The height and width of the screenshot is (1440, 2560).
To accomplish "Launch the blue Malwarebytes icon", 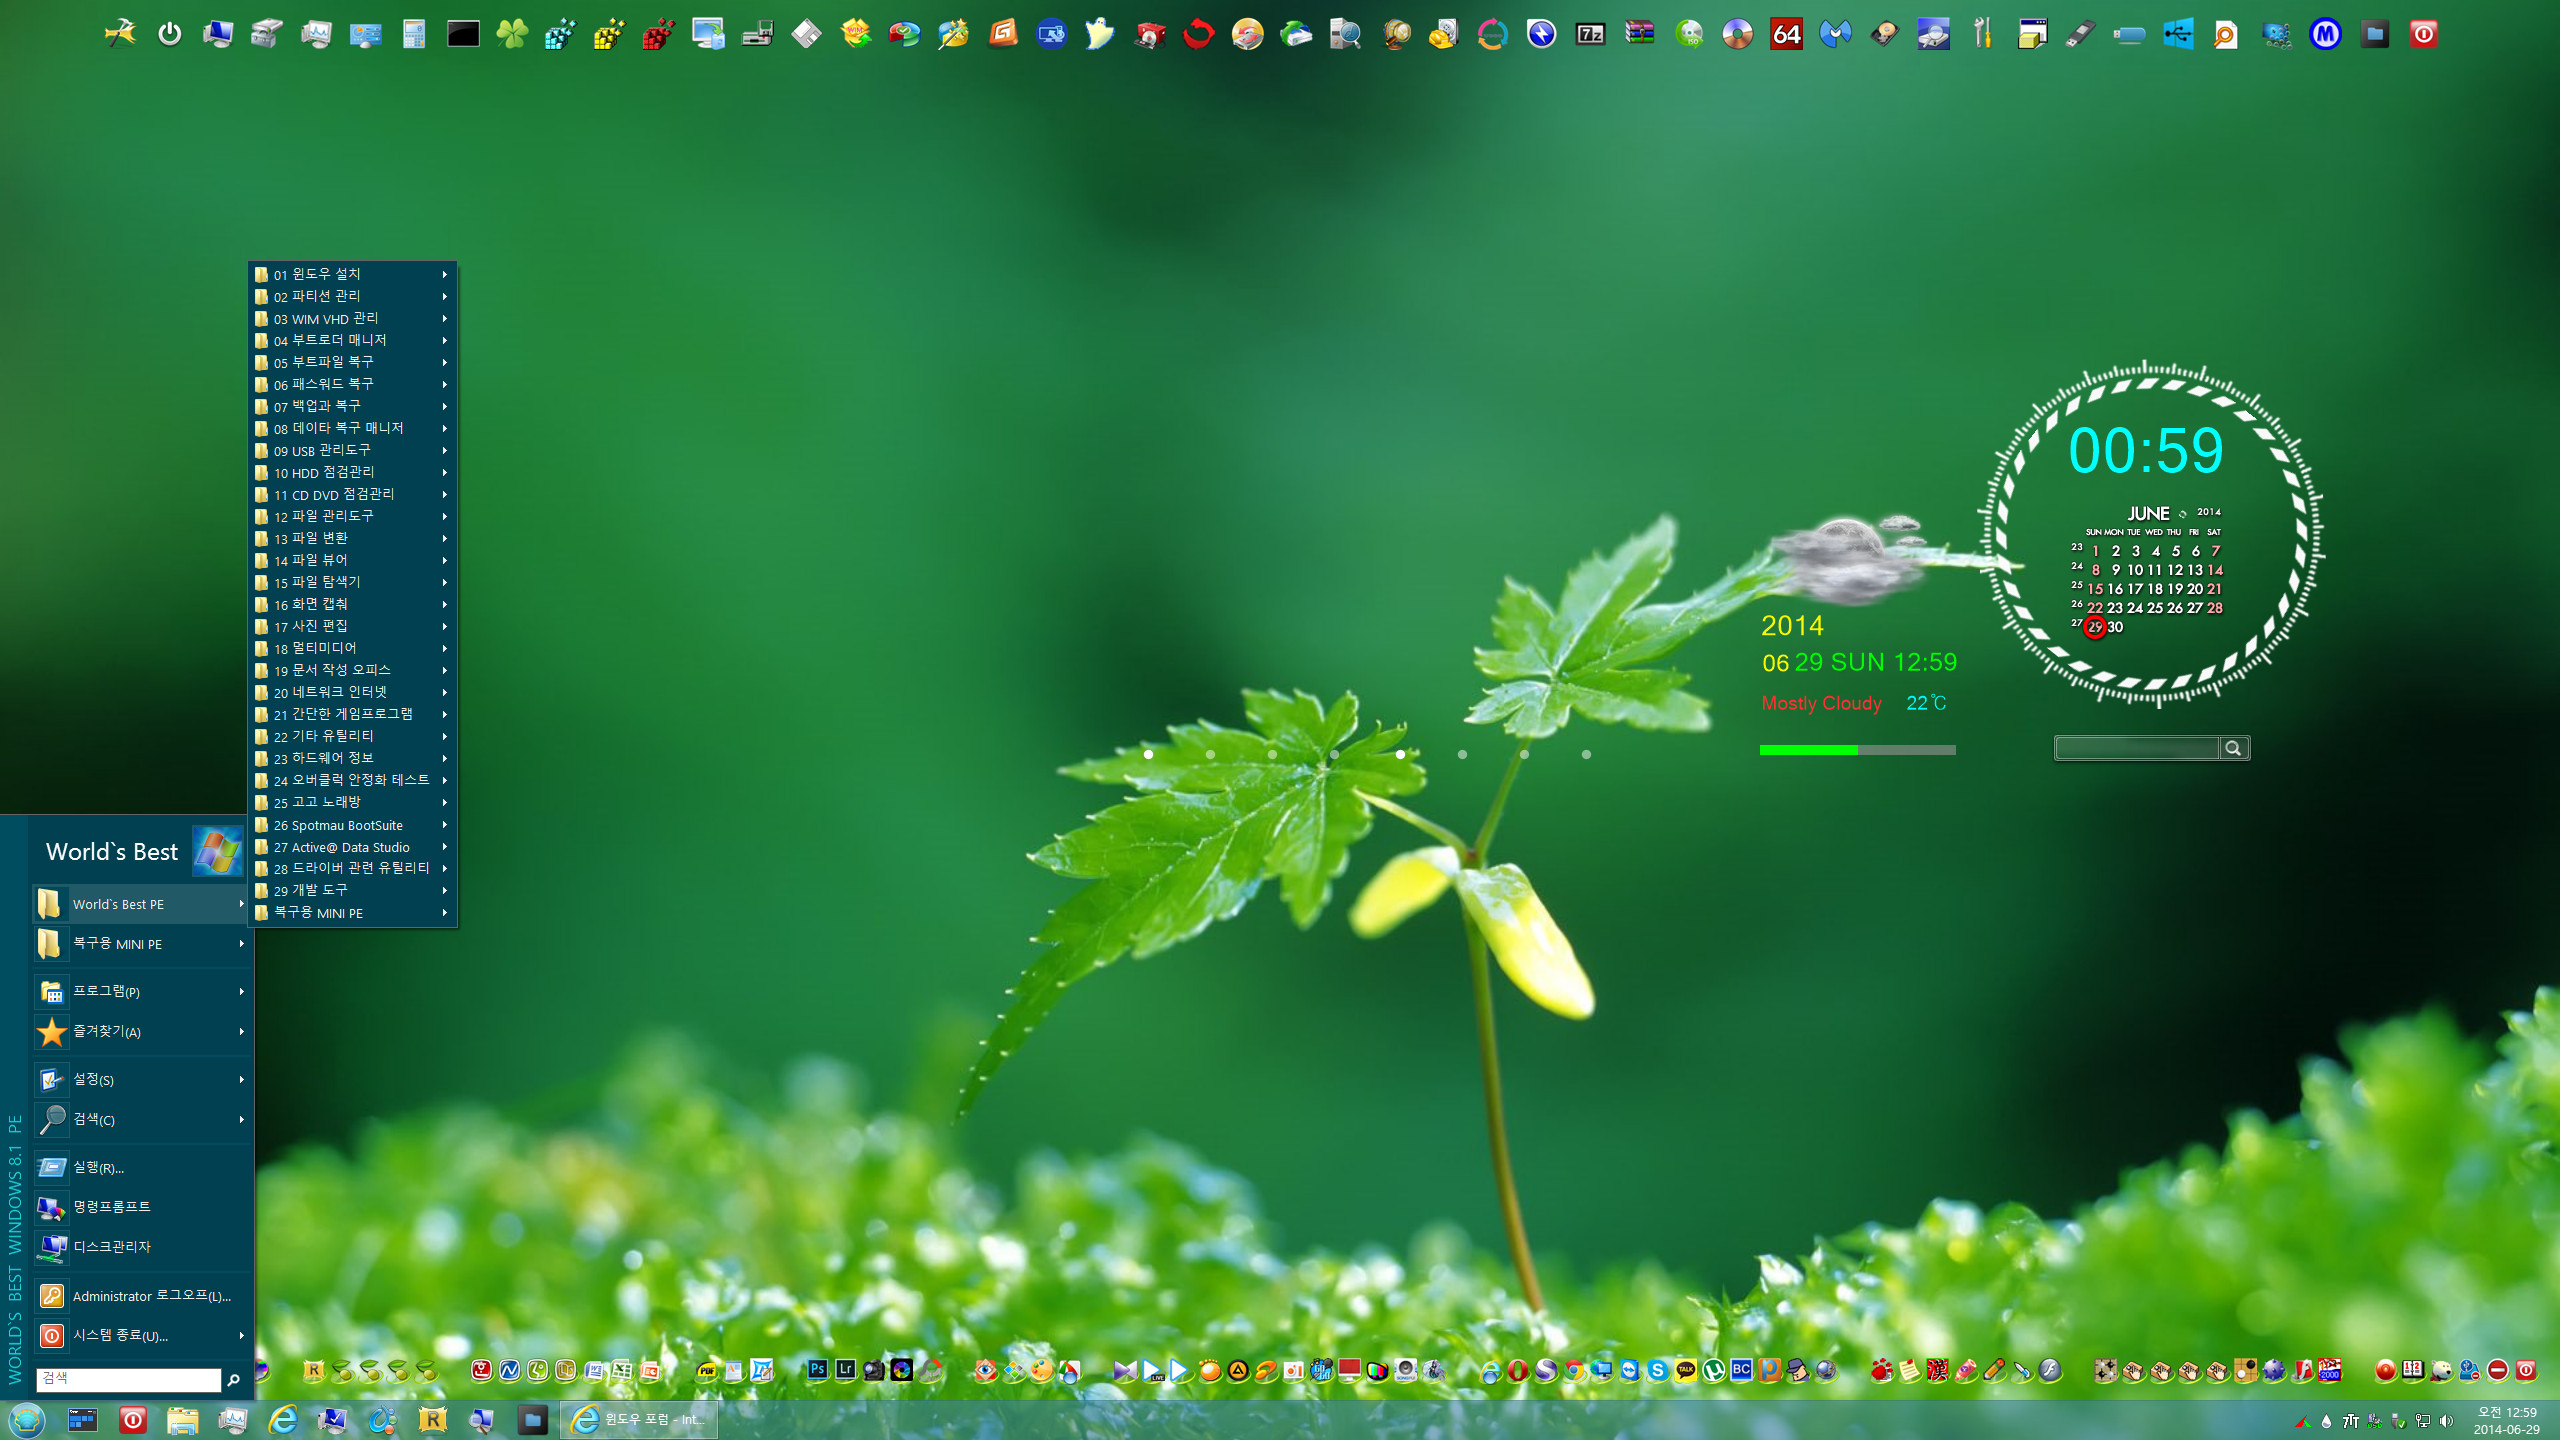I will tap(1835, 34).
